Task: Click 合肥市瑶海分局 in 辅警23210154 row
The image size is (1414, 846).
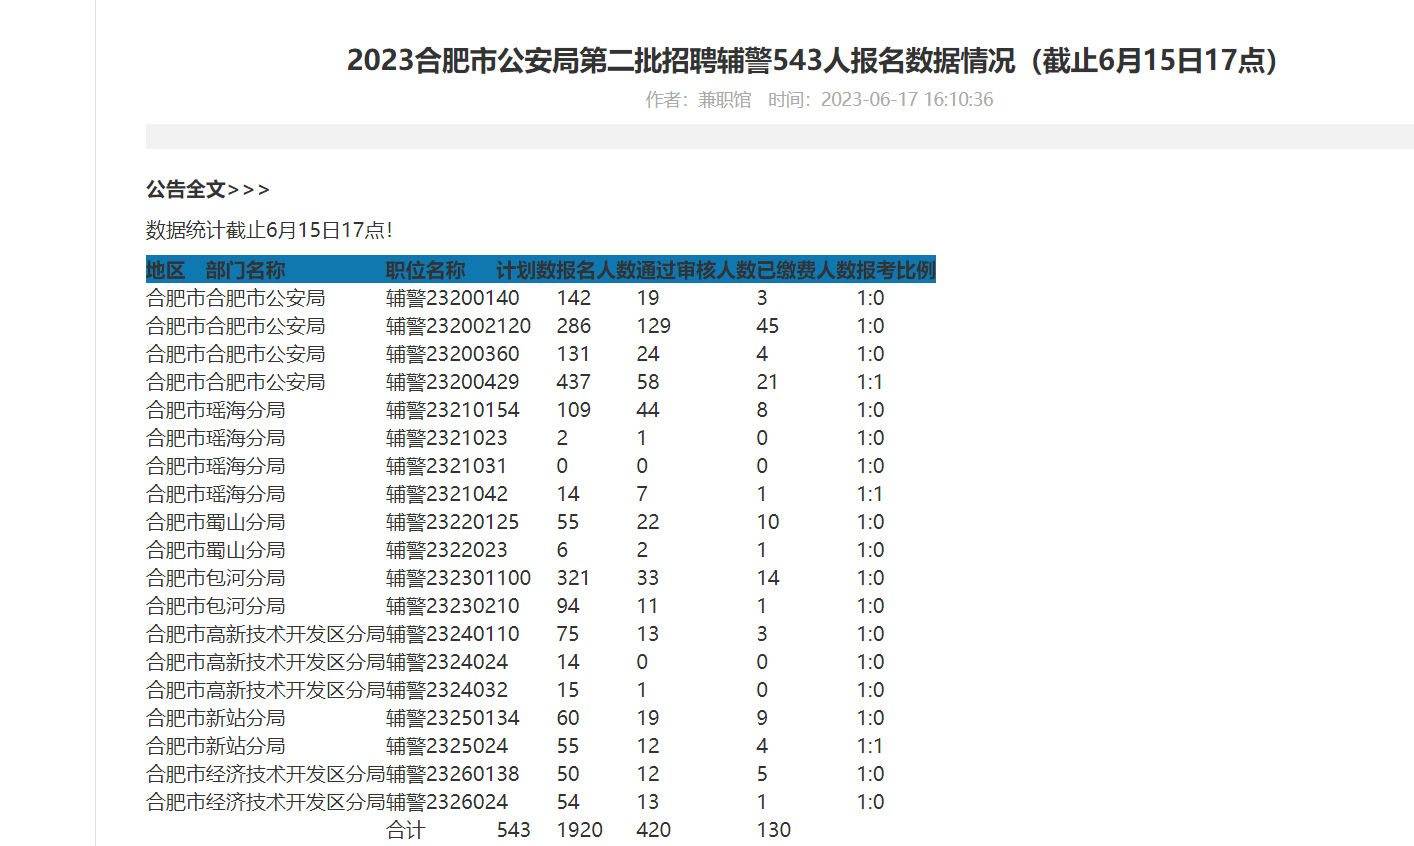Action: point(216,410)
